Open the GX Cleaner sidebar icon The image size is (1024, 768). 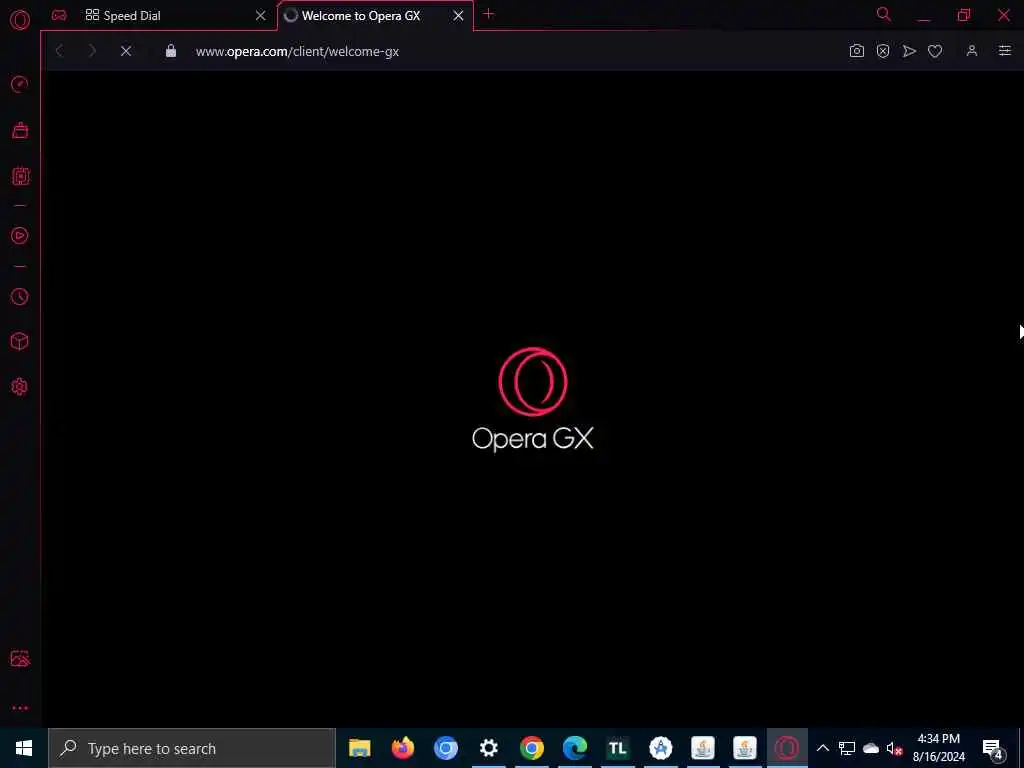(x=20, y=131)
